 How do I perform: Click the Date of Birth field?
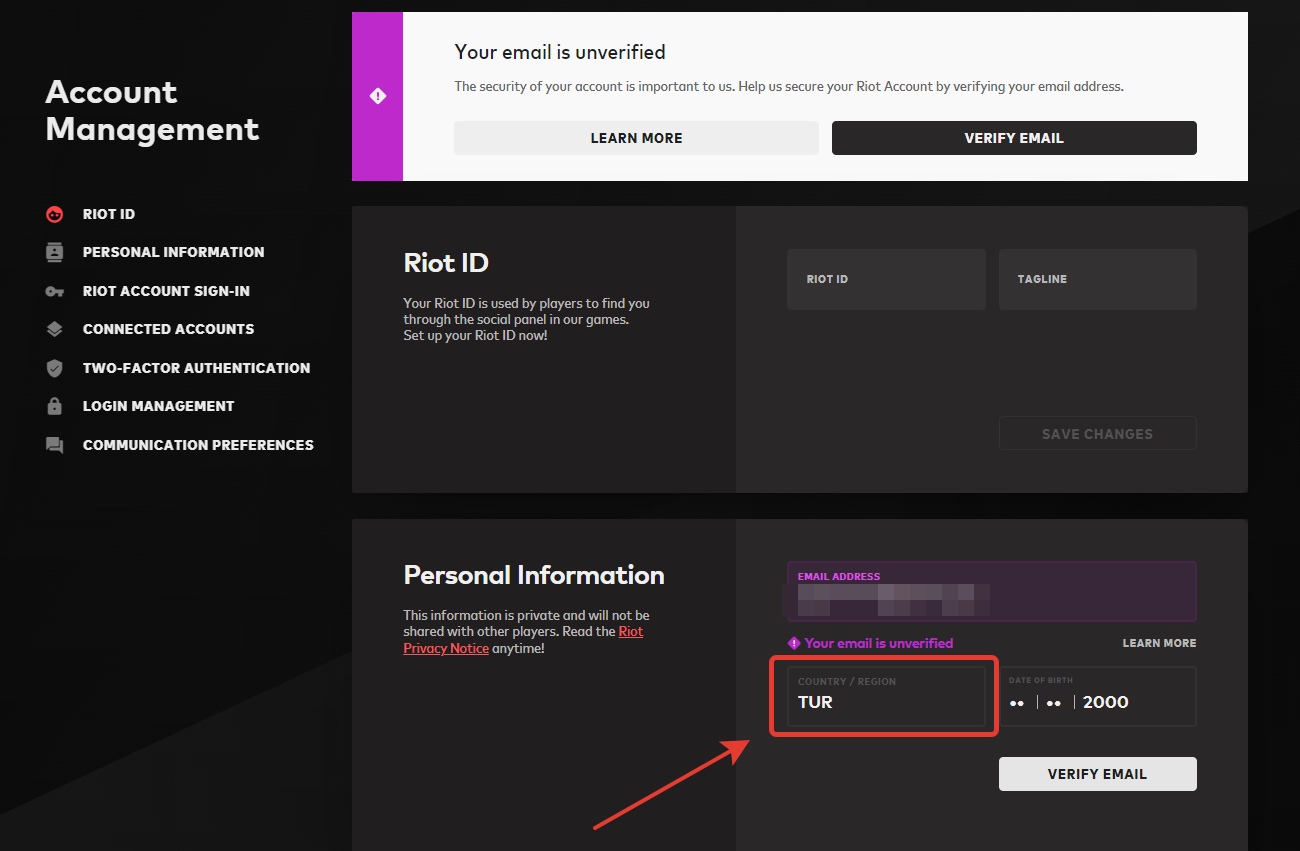[1098, 696]
